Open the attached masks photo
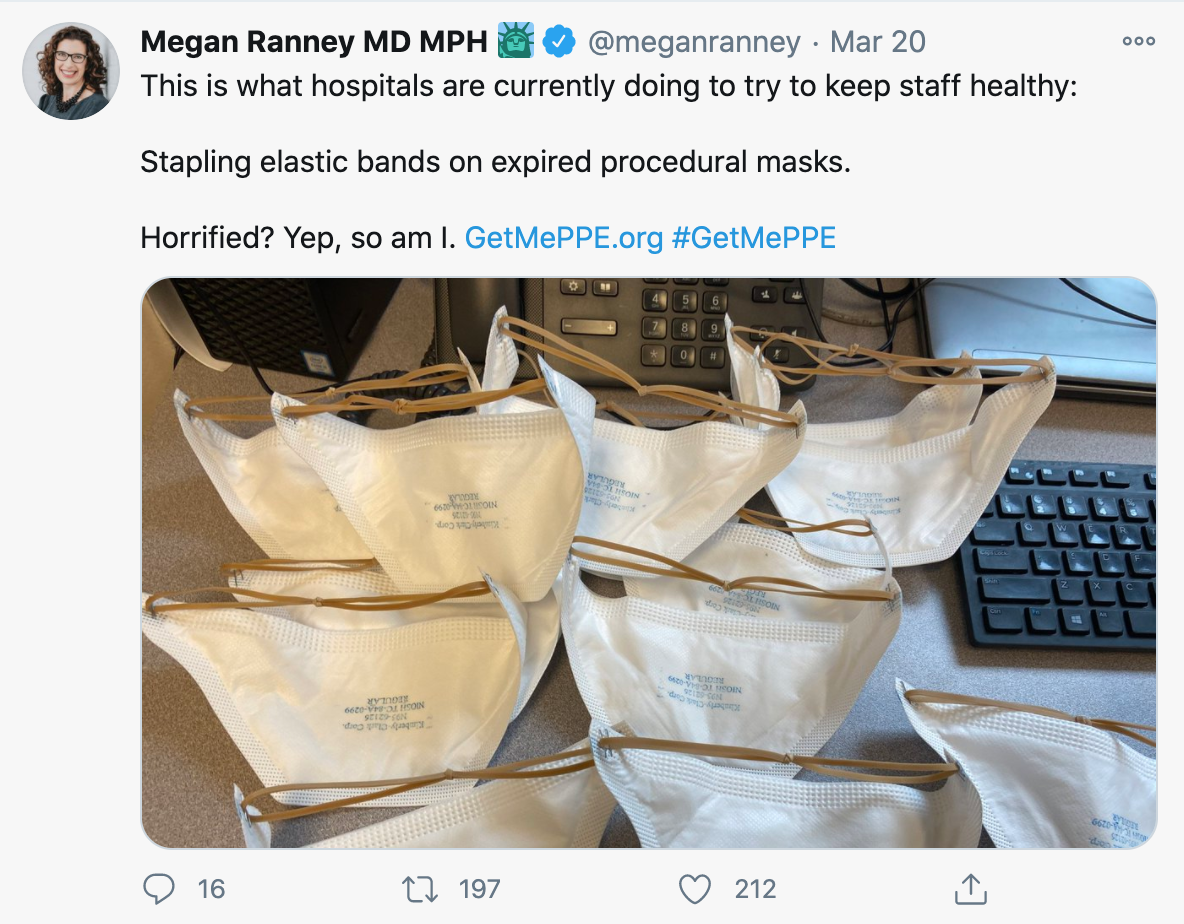Screen dimensions: 1184x924 click(649, 562)
